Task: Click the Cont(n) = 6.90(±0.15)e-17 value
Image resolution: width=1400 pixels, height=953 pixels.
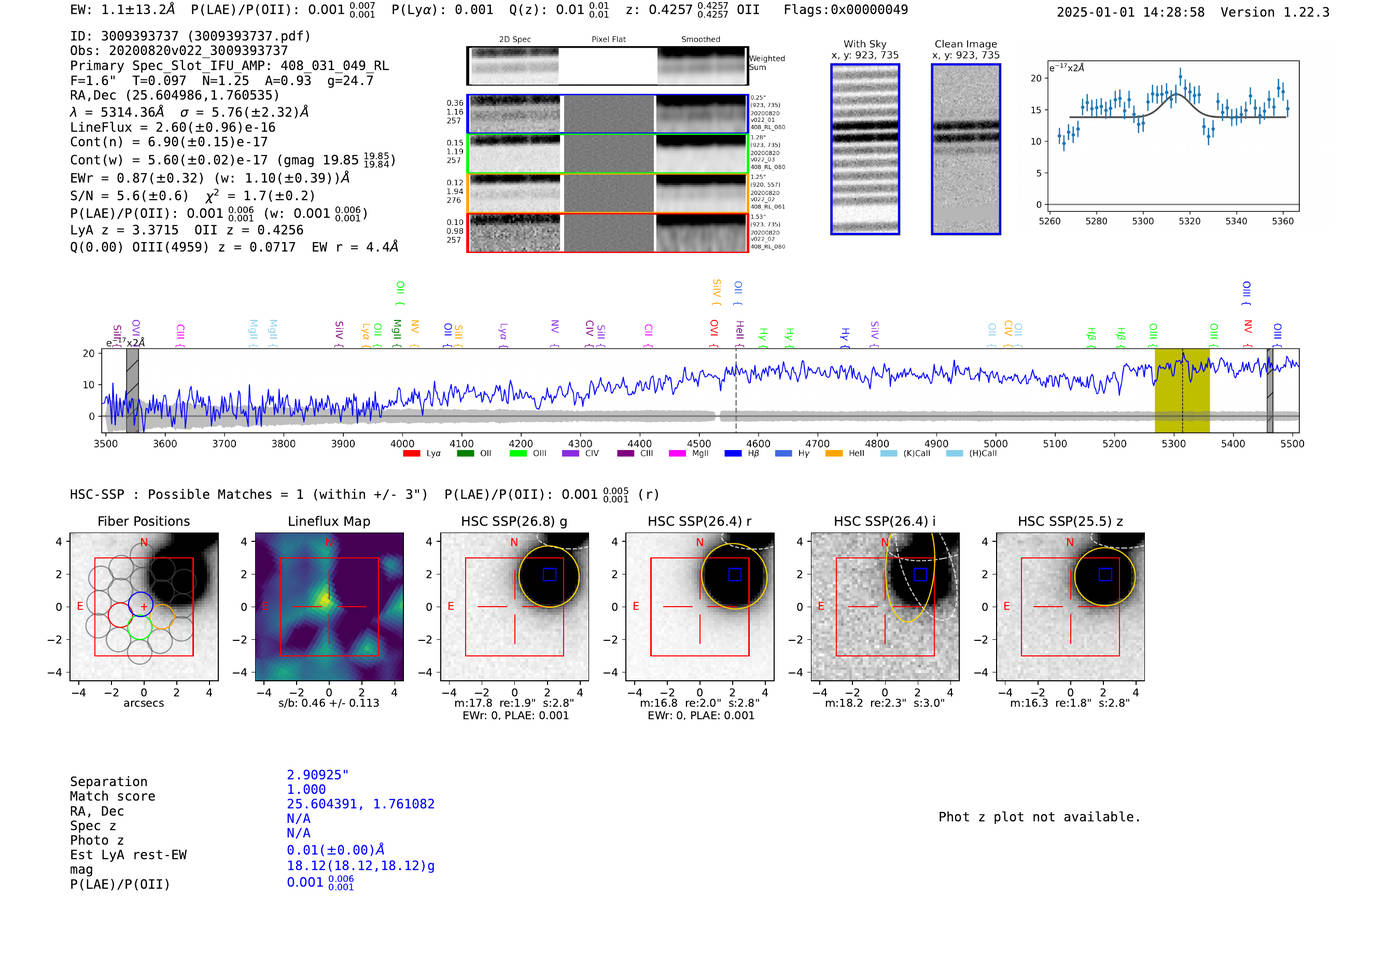Action: (x=169, y=142)
